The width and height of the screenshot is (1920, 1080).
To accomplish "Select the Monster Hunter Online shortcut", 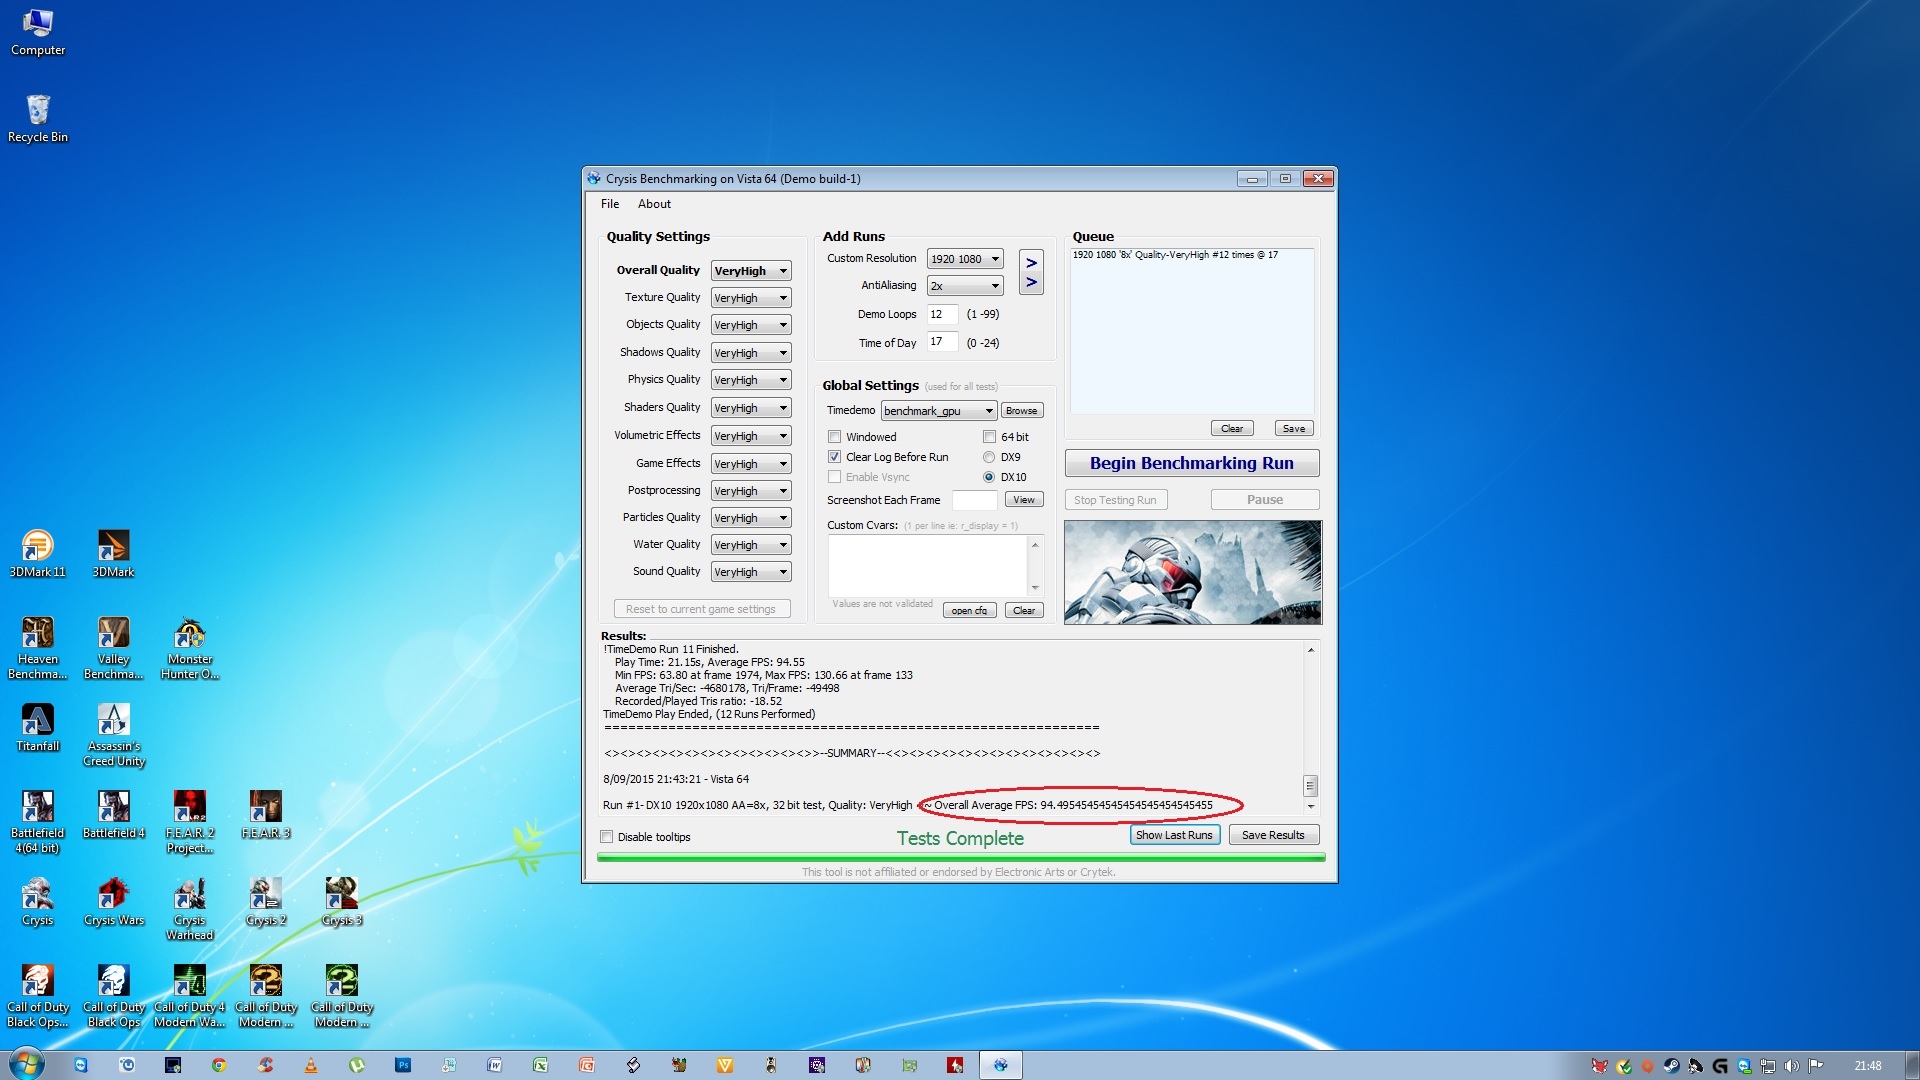I will pos(190,647).
